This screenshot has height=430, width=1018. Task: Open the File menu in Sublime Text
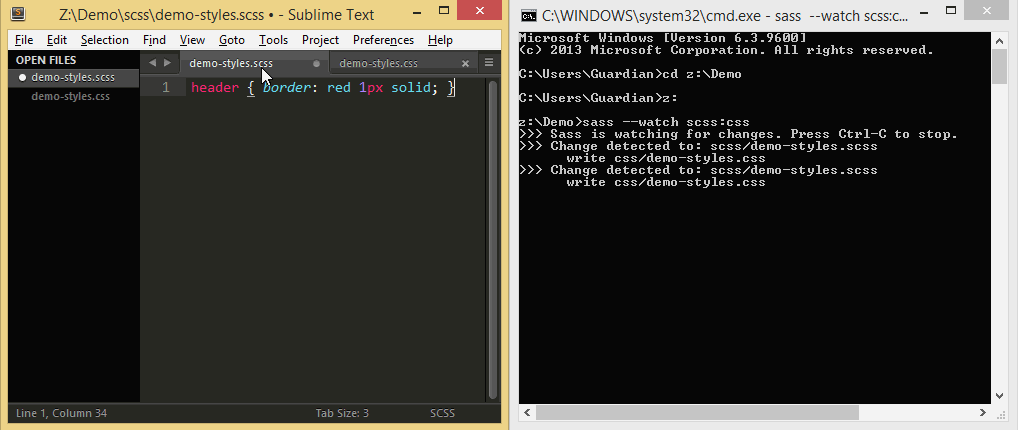coord(23,40)
